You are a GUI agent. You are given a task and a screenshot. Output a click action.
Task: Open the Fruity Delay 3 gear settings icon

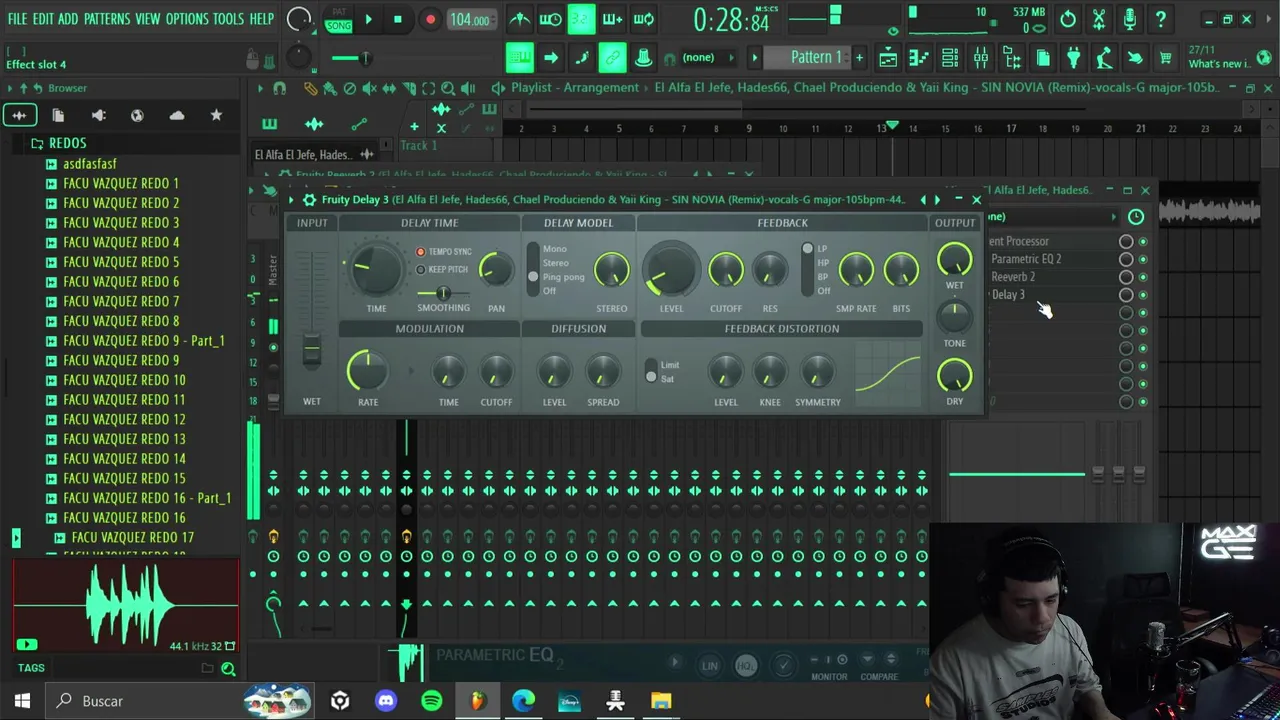point(309,200)
